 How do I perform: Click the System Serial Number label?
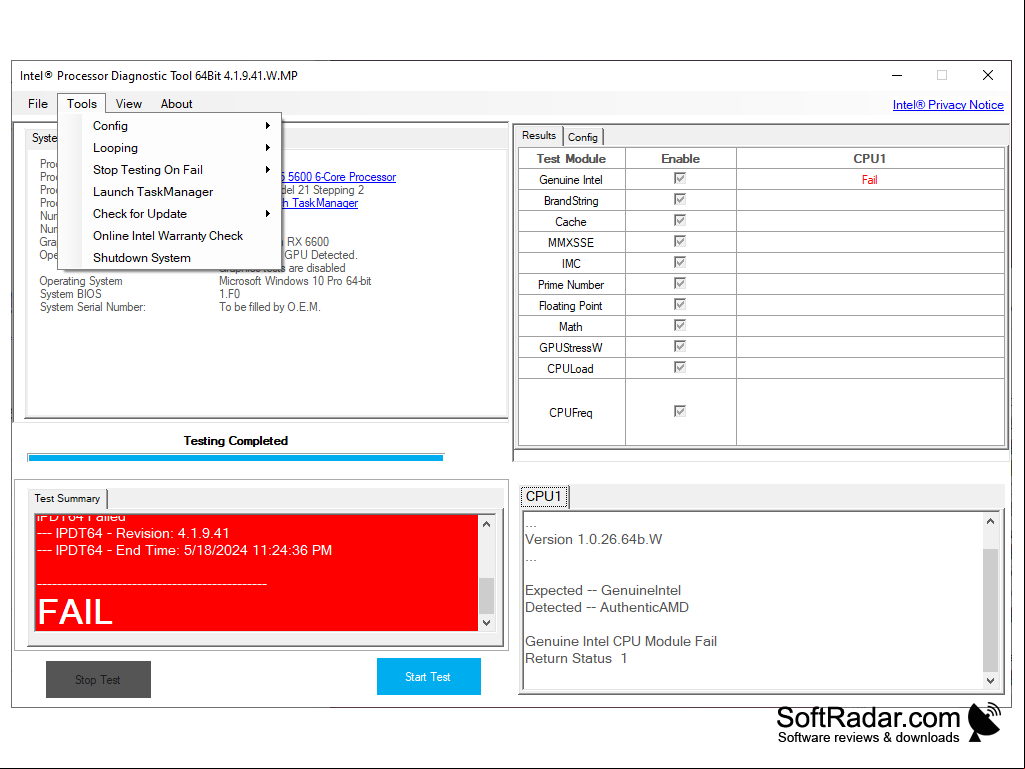tap(93, 307)
